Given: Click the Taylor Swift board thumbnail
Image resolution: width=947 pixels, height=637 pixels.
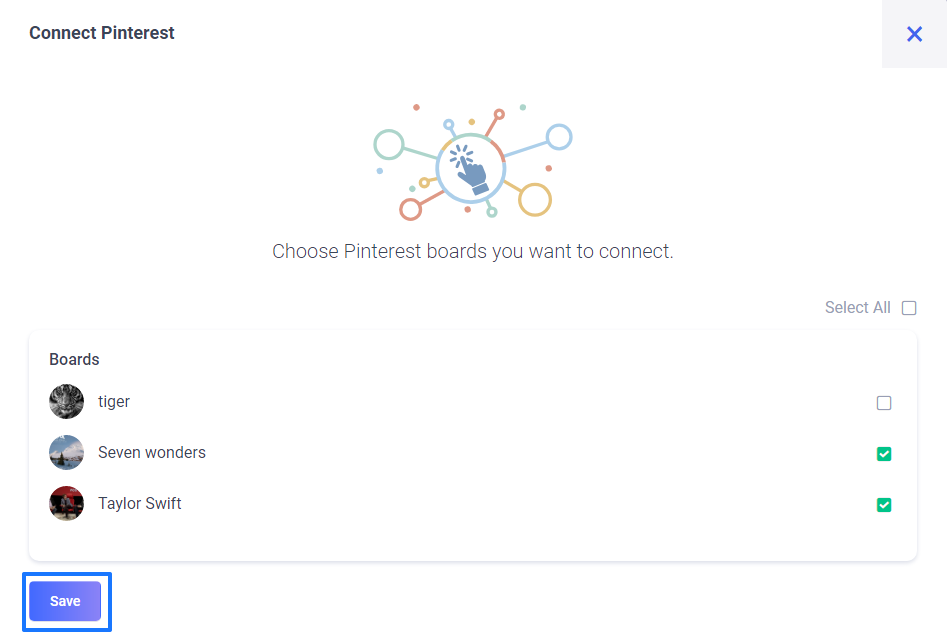Looking at the screenshot, I should point(66,504).
